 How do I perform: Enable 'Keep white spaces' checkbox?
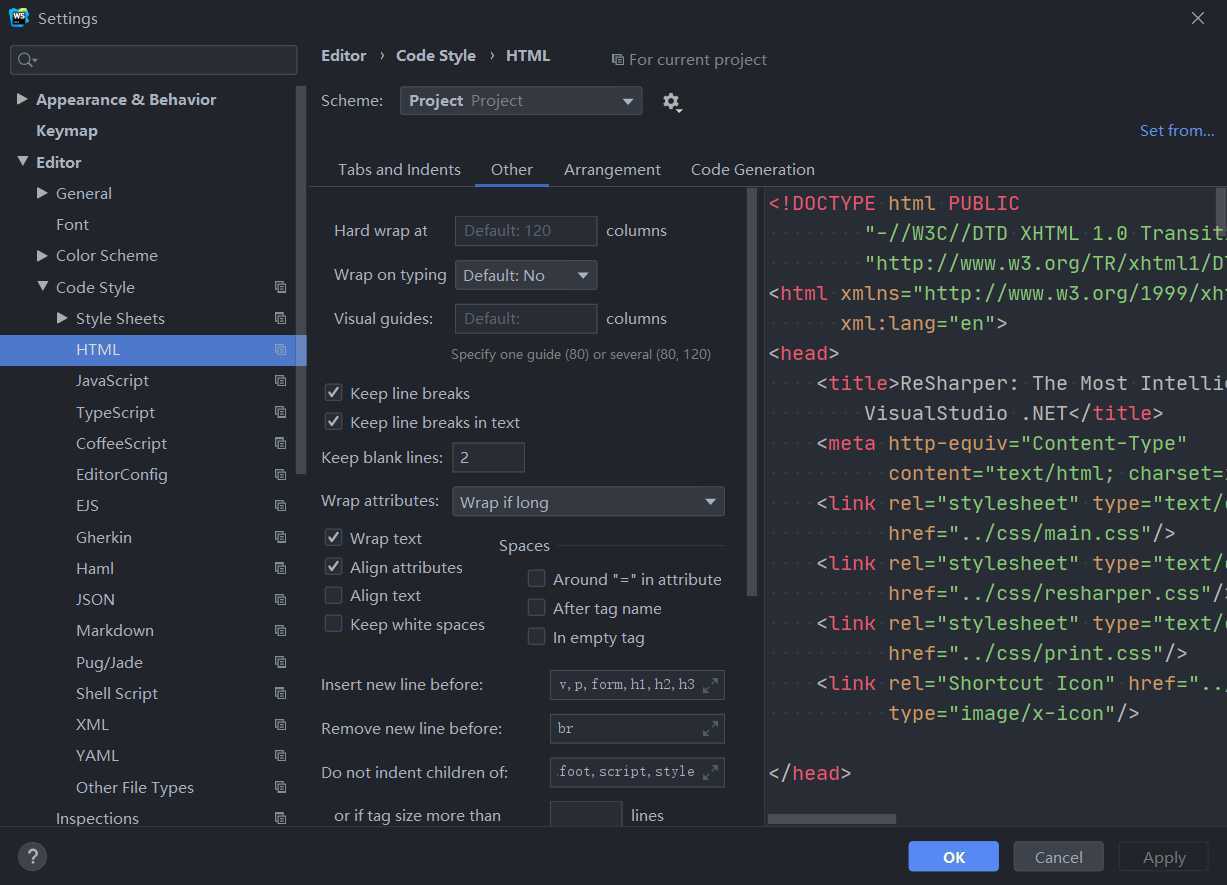coord(334,625)
